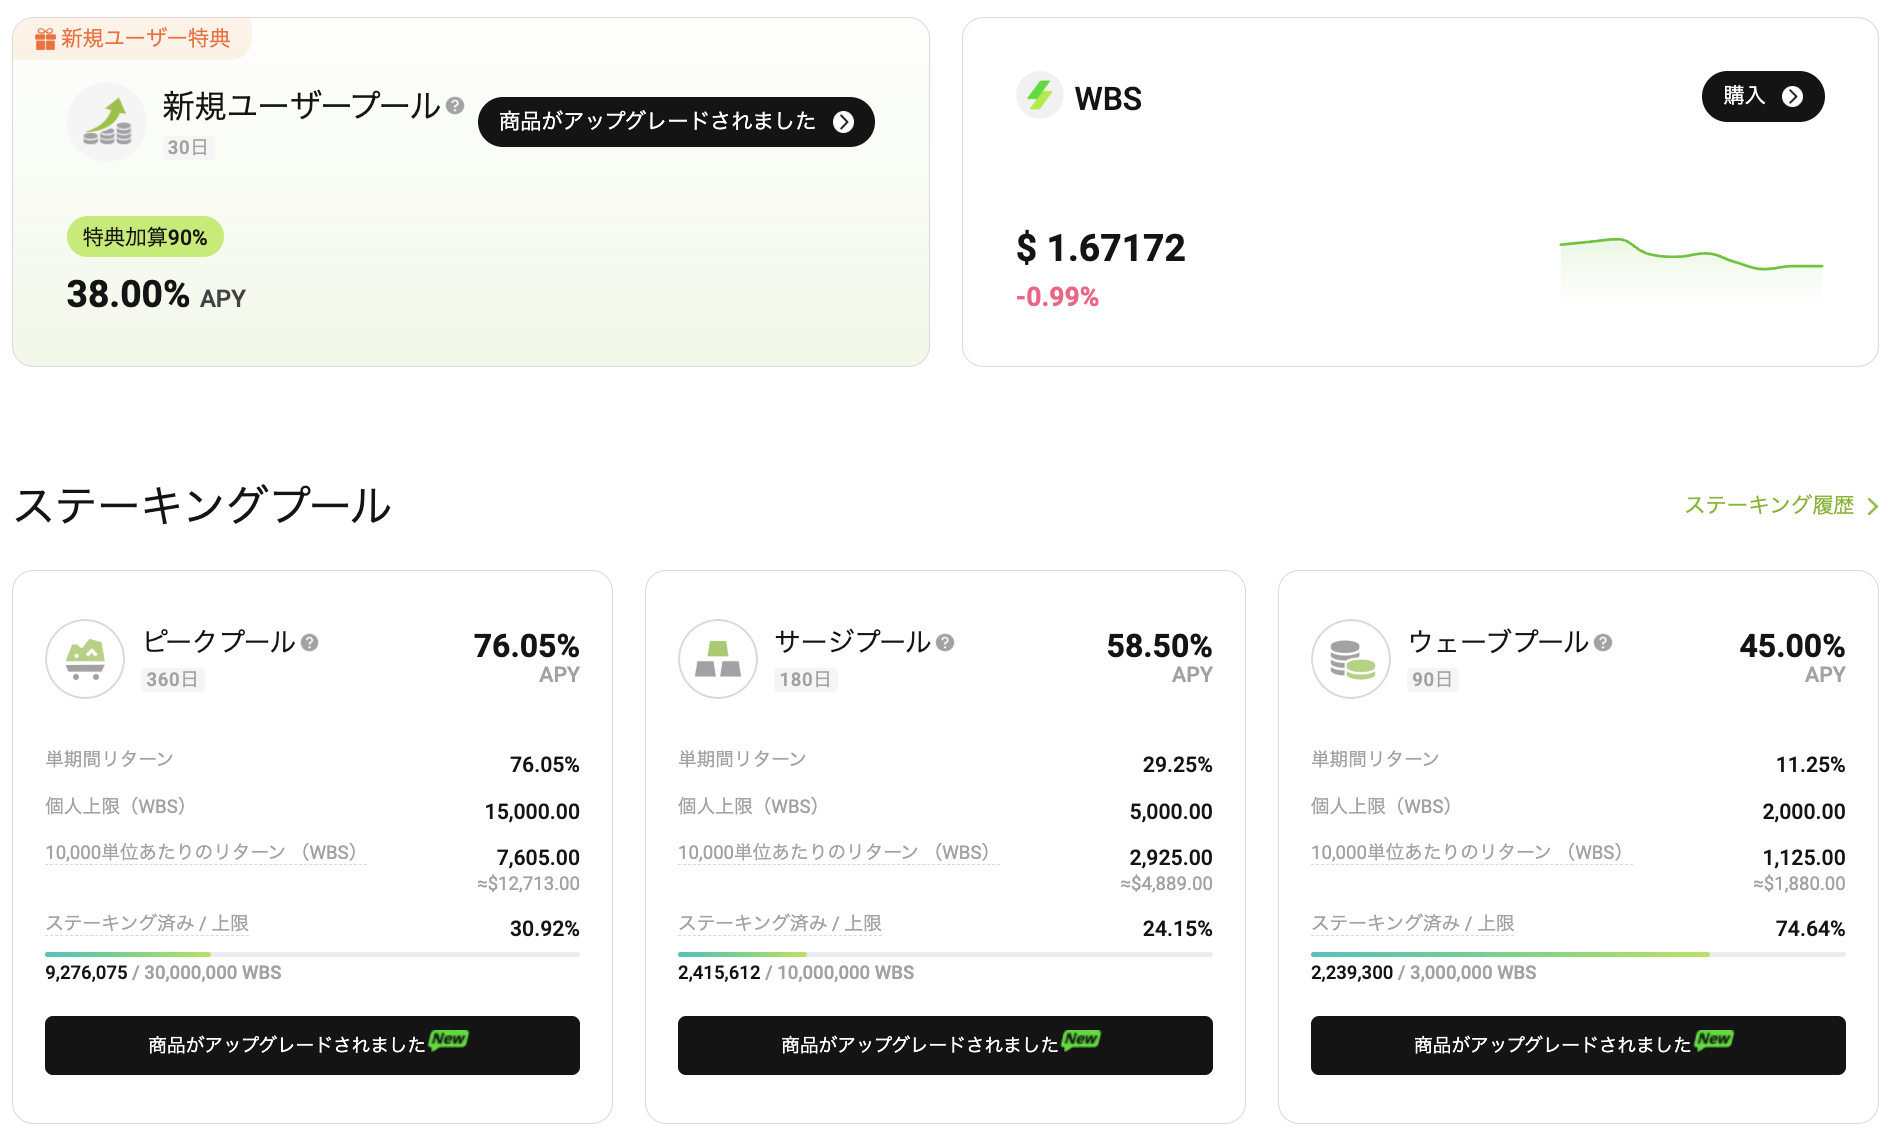Viewport: 1902px width, 1136px height.
Task: Open help icon next to ウェーブプール
Action: pyautogui.click(x=1603, y=642)
